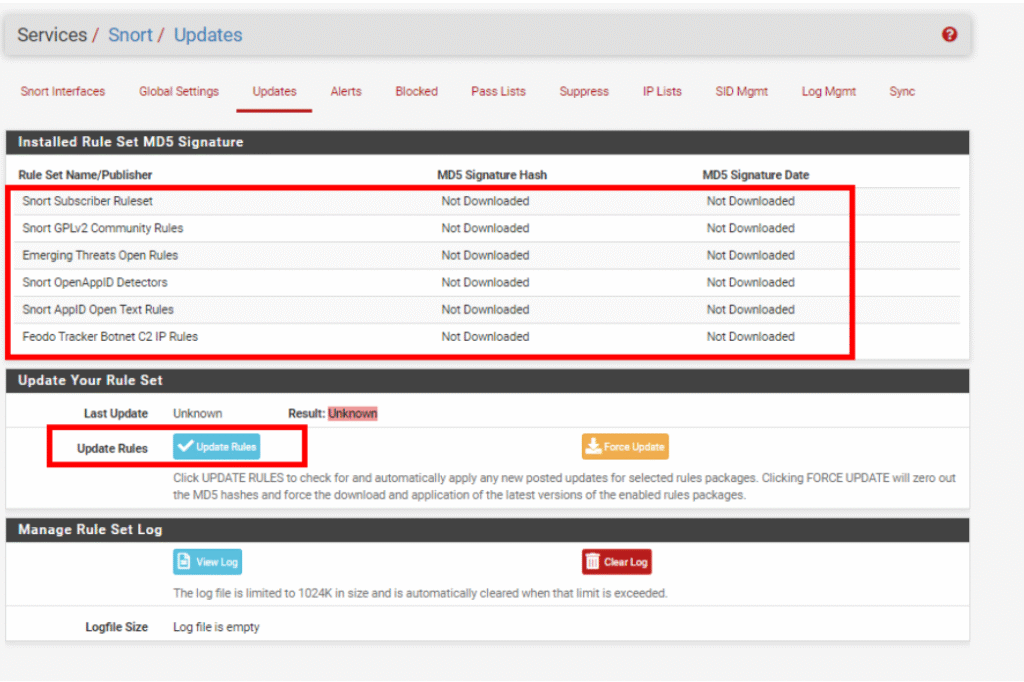Open the SID Mgmt tab
Viewport: 1024px width, 682px height.
(x=741, y=91)
